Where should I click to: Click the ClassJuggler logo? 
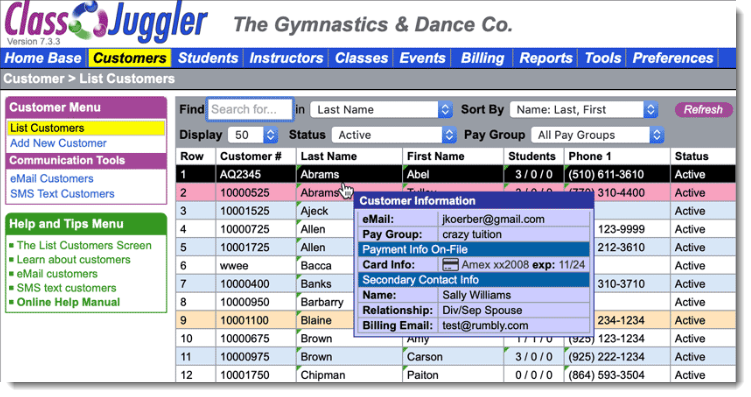tap(105, 22)
